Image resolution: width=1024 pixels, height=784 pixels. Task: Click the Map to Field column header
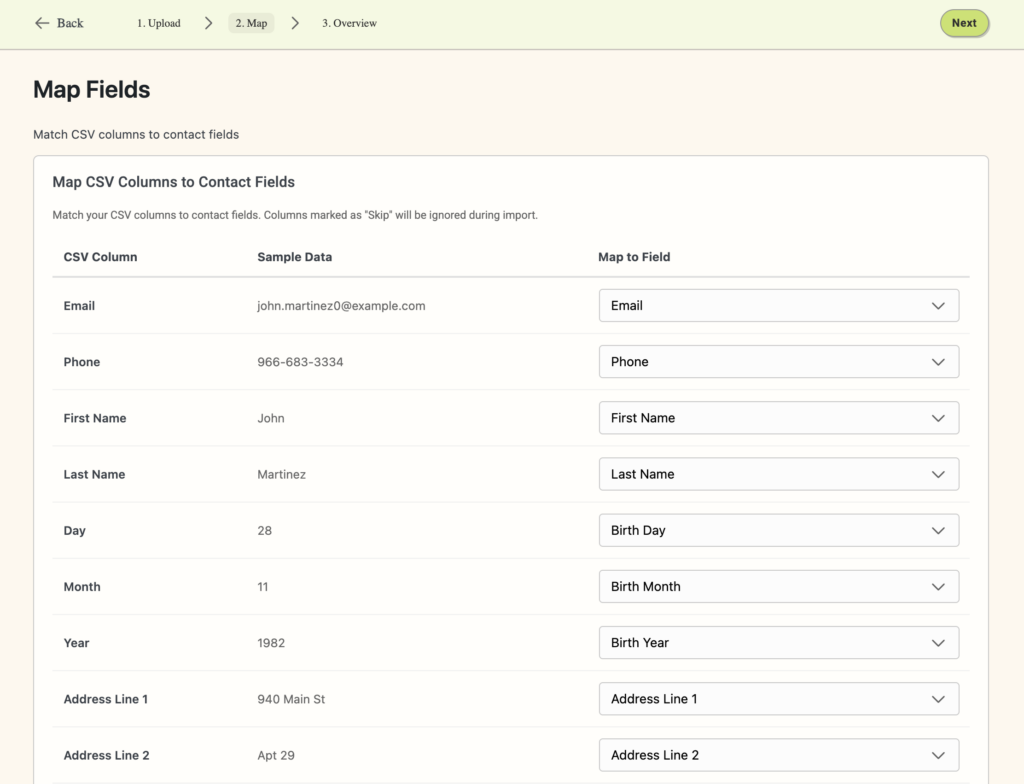pyautogui.click(x=634, y=257)
